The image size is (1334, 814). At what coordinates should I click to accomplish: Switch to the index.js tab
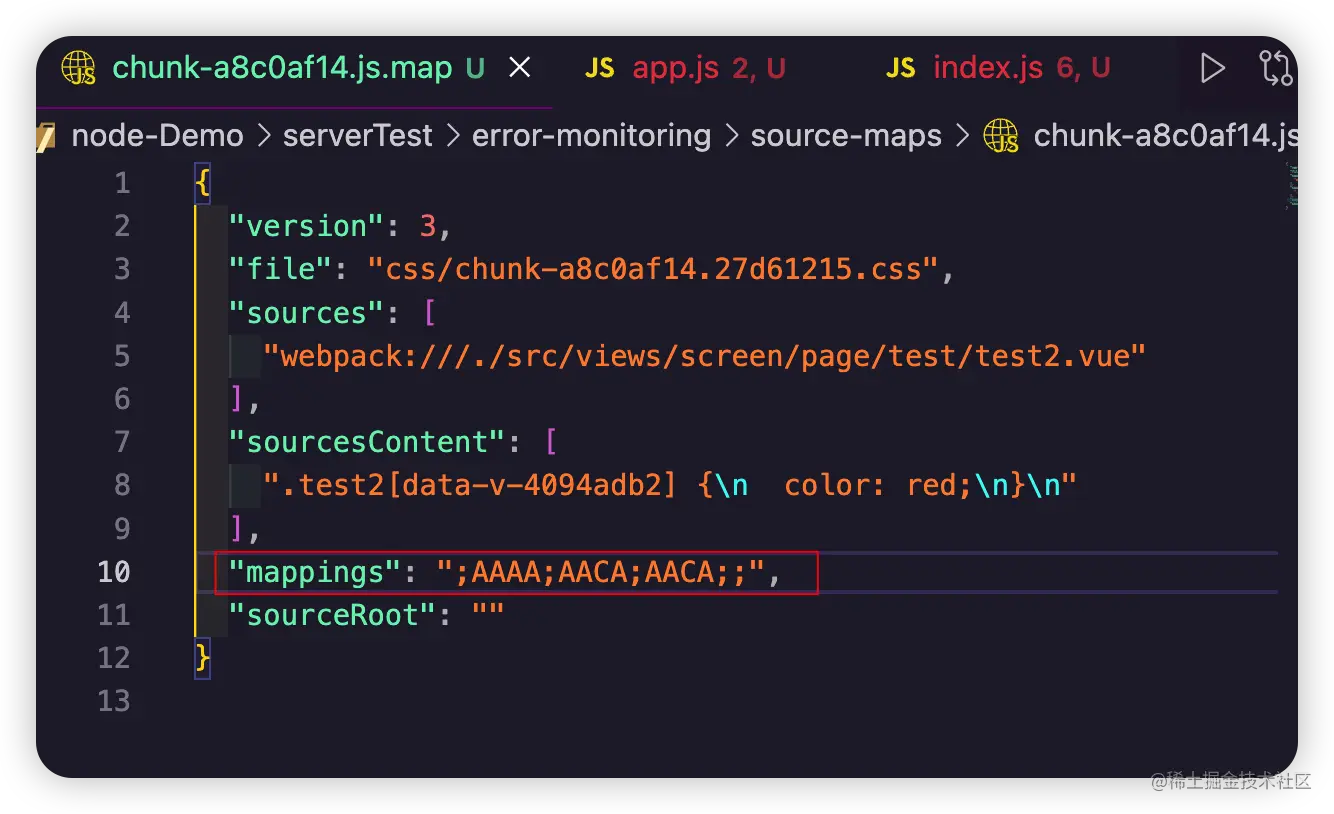[998, 68]
